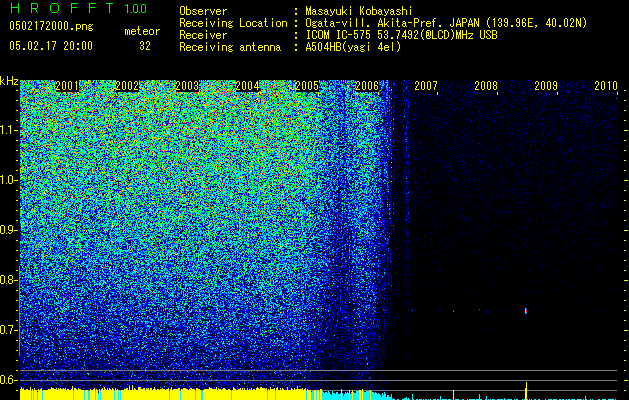Click the 2004 time marker
Viewport: 629px width, 400px height.
[x=247, y=86]
